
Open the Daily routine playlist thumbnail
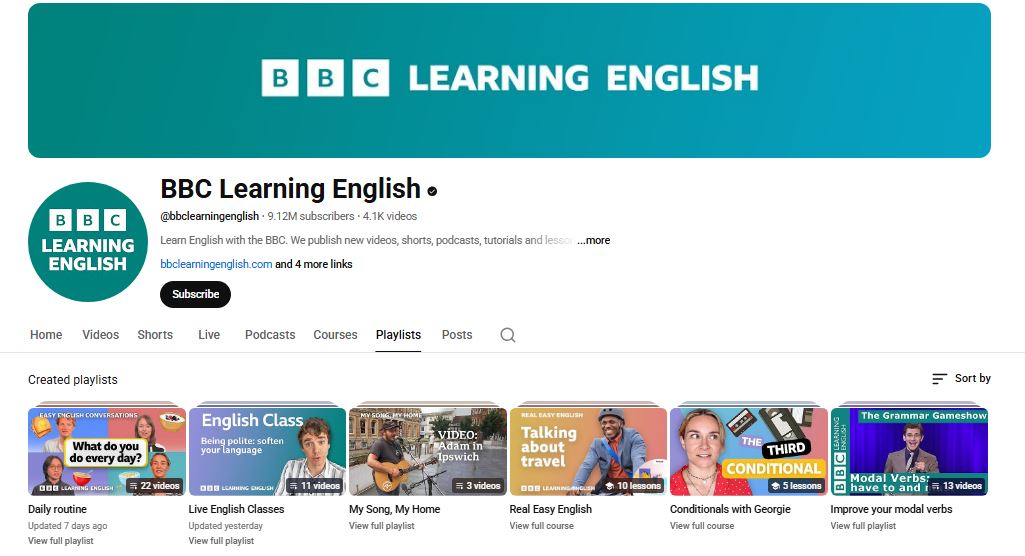(107, 451)
